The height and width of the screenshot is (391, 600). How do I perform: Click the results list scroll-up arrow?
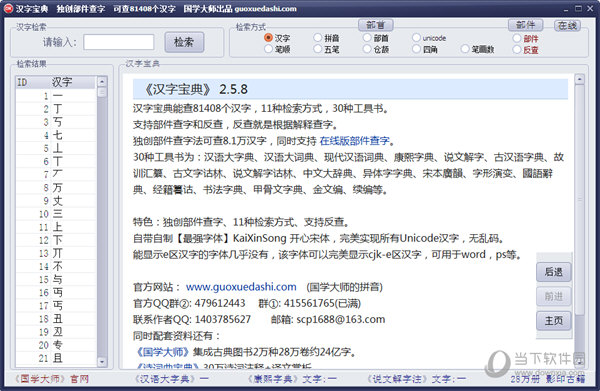coord(102,81)
